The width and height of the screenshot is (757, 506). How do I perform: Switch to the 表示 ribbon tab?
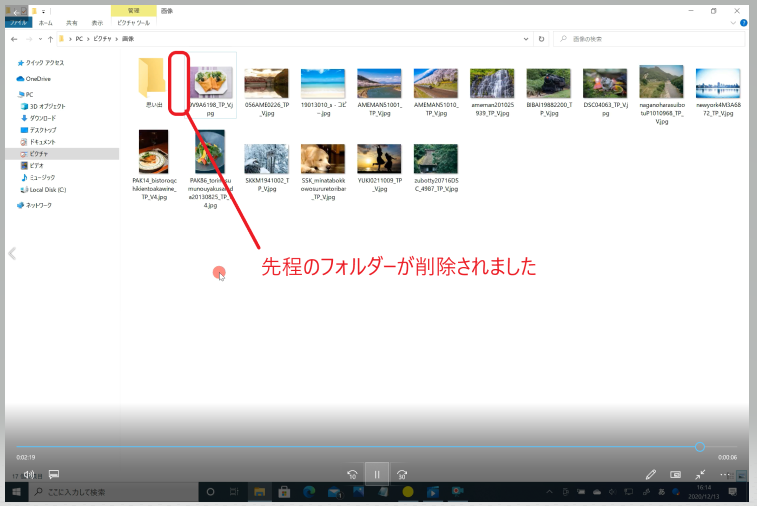click(x=97, y=21)
